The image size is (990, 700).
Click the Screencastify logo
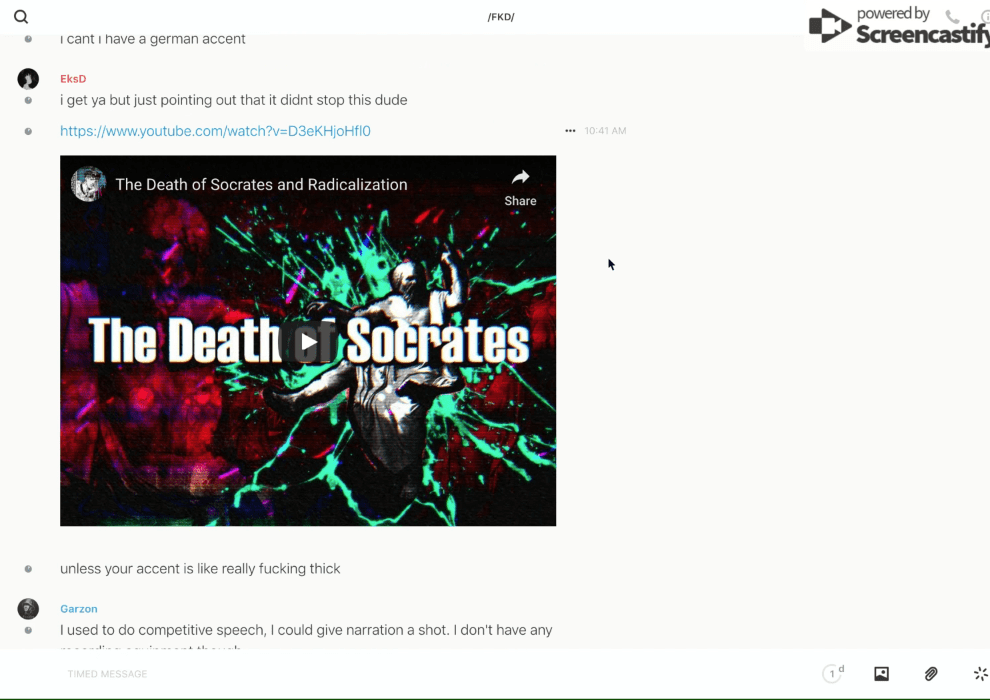[897, 27]
